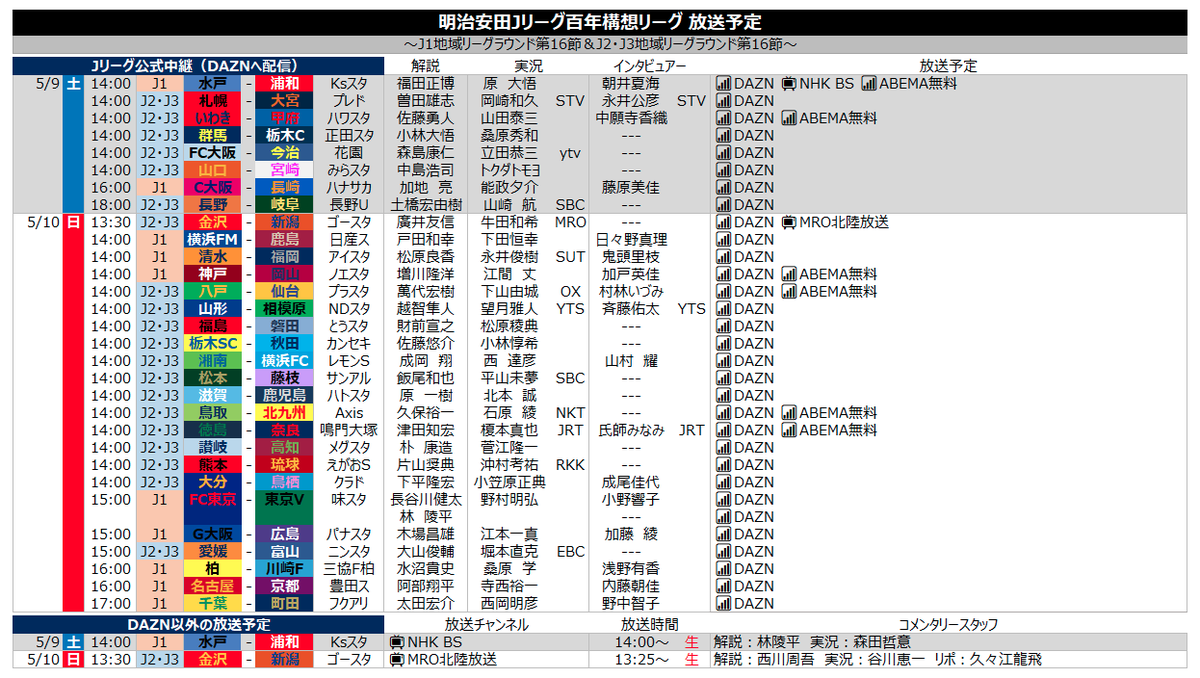Click the ABEMA無料 icon in the 神戸–岡山 row

click(x=790, y=274)
